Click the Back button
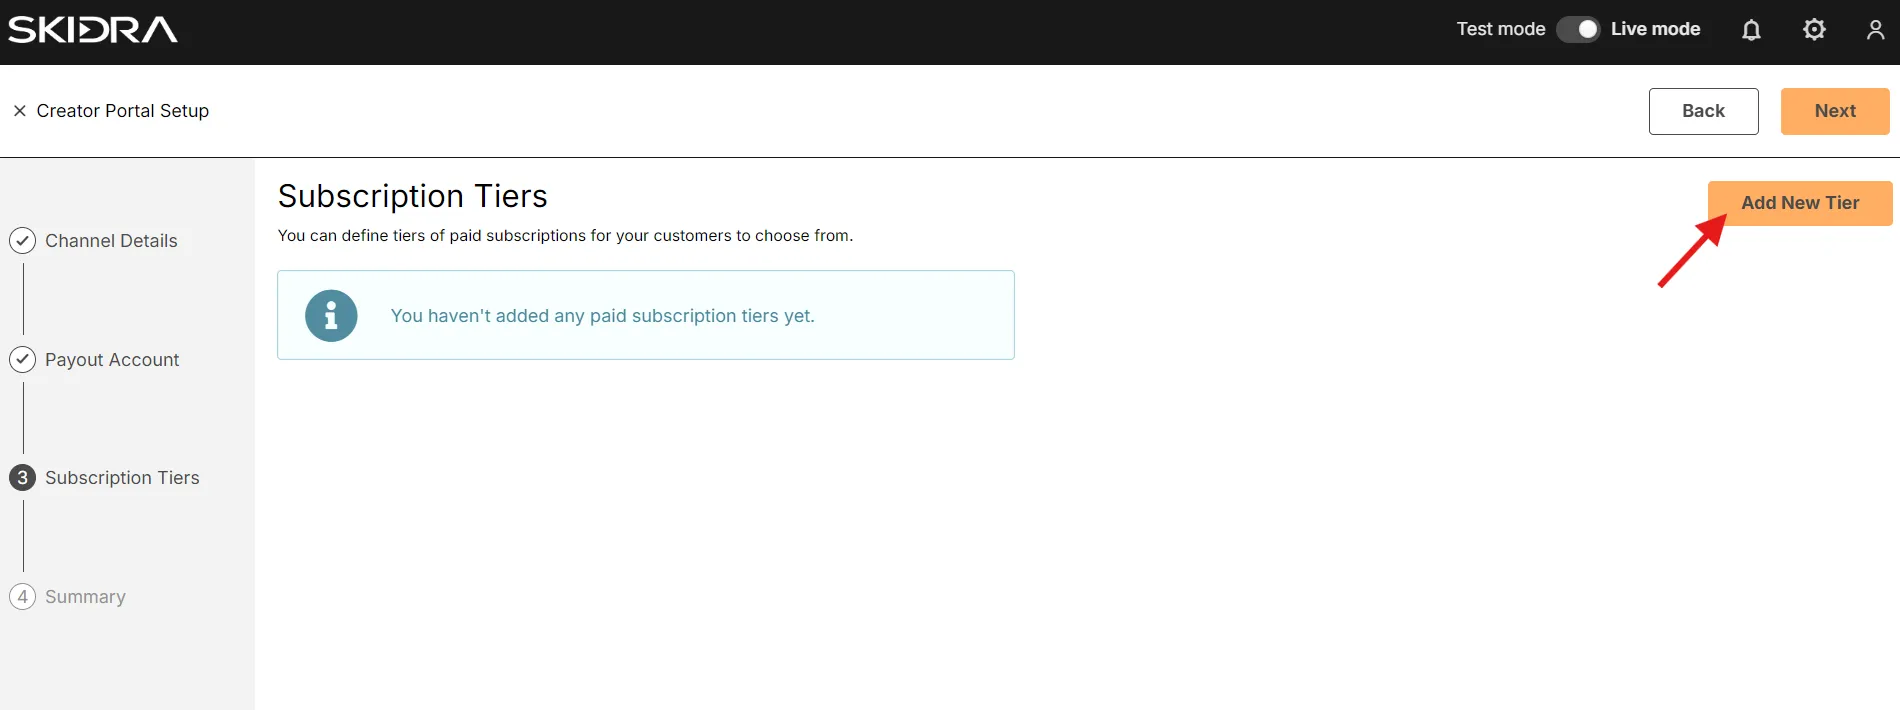The height and width of the screenshot is (710, 1900). (1704, 111)
